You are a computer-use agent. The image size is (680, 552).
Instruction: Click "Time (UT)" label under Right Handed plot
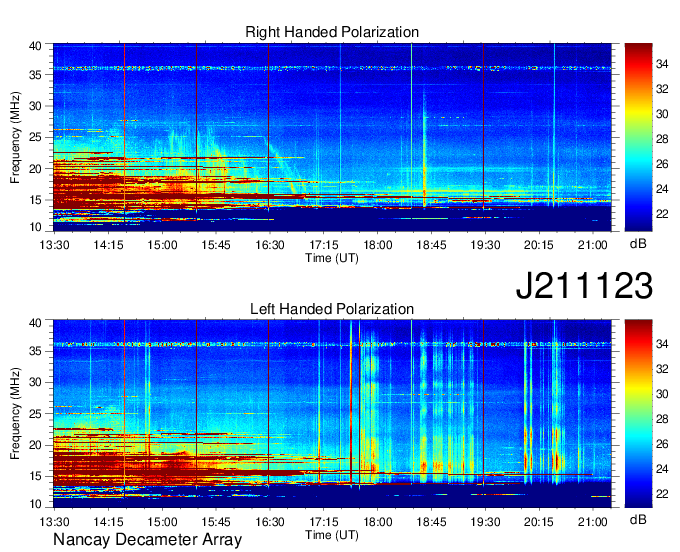pos(332,258)
